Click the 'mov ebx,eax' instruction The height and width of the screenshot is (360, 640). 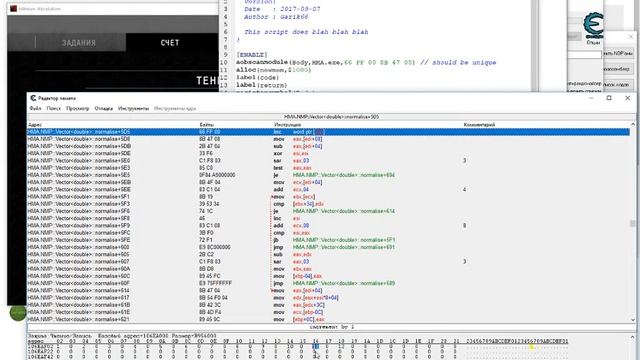click(293, 269)
